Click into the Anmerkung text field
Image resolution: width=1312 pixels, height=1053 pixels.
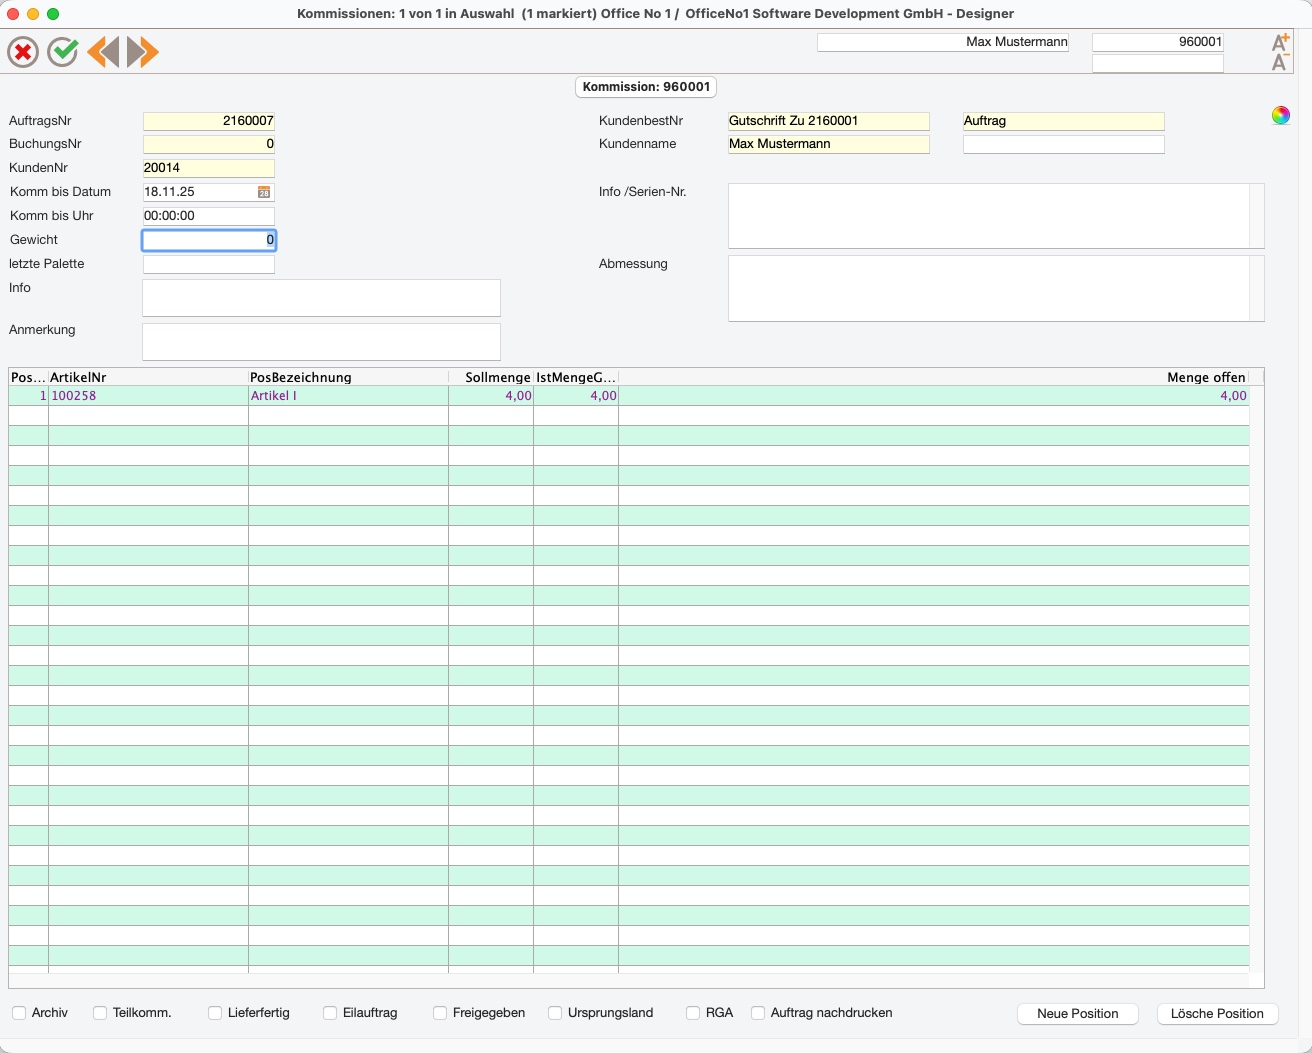click(x=321, y=342)
